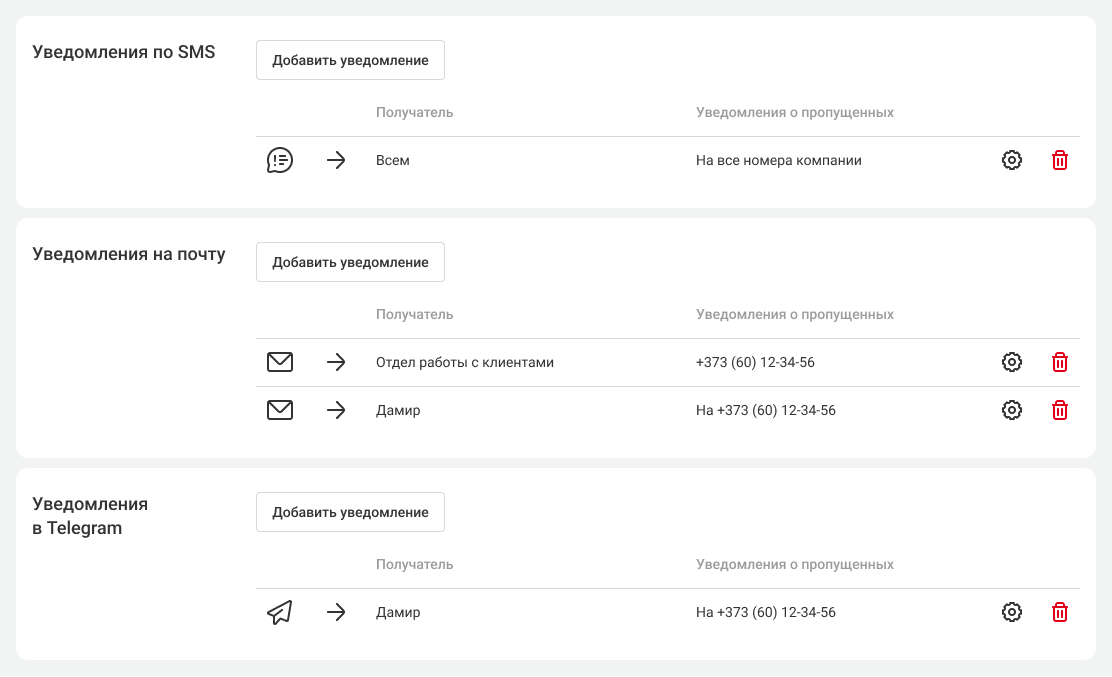The image size is (1112, 677).
Task: Delete Дамир's Telegram notification
Action: pyautogui.click(x=1060, y=612)
